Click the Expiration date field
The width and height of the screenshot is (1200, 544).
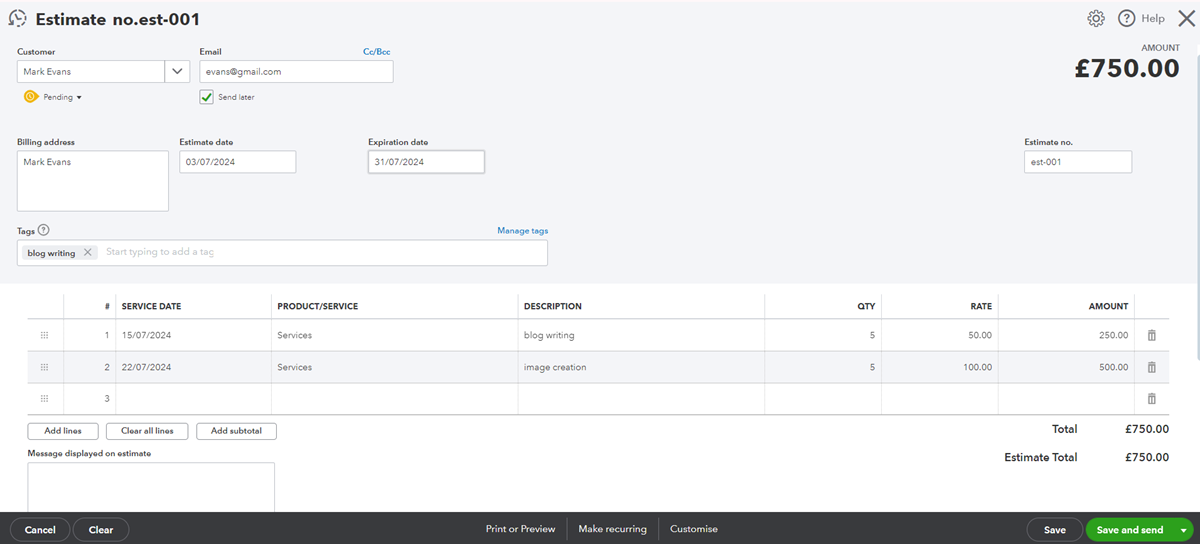[426, 162]
